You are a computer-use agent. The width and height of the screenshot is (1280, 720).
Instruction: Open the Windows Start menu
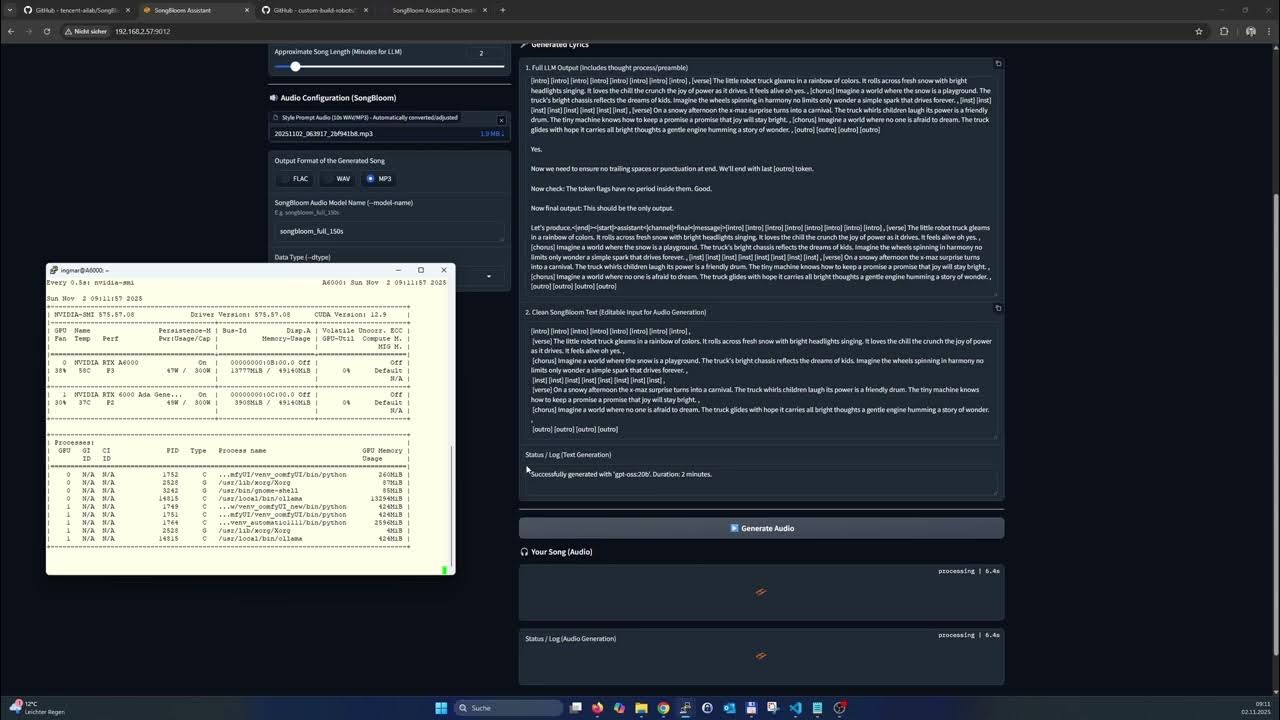coord(441,708)
